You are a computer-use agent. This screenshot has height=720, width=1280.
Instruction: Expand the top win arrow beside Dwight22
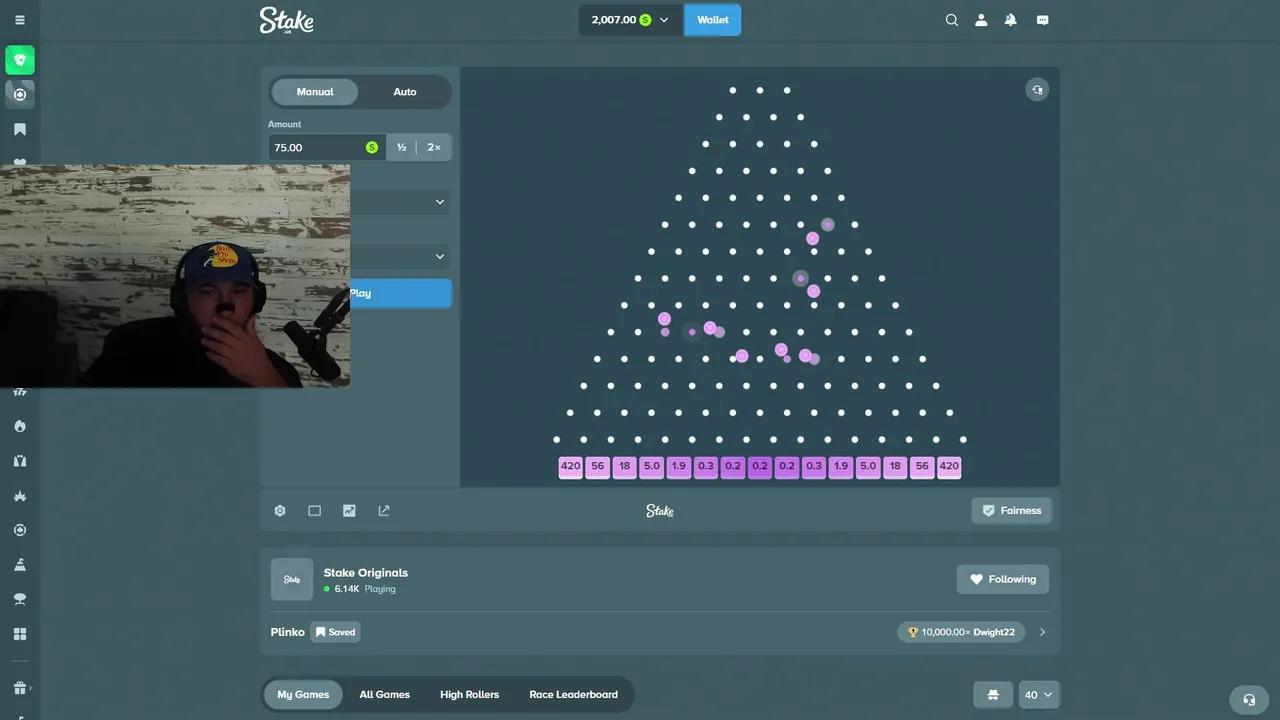(x=1042, y=632)
